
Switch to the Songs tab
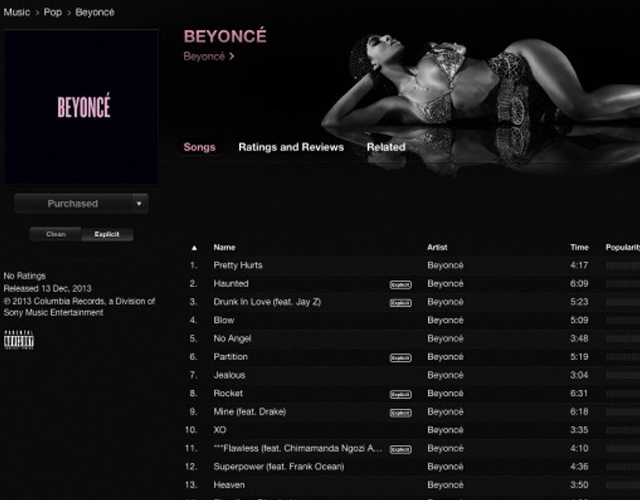[199, 147]
